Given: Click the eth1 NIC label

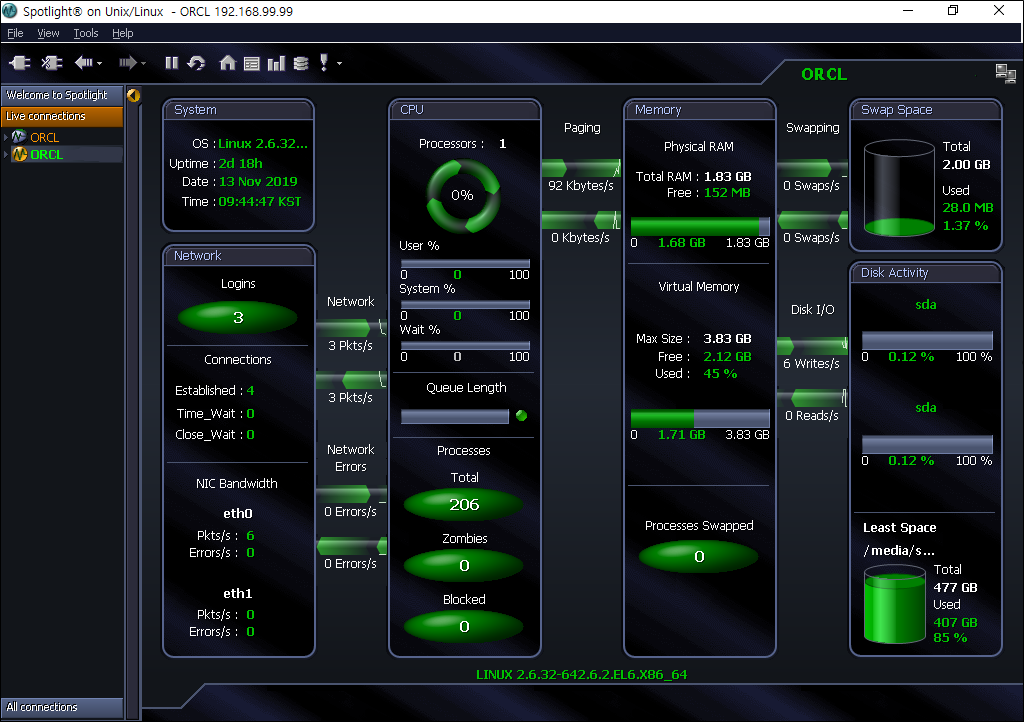Looking at the screenshot, I should (238, 593).
